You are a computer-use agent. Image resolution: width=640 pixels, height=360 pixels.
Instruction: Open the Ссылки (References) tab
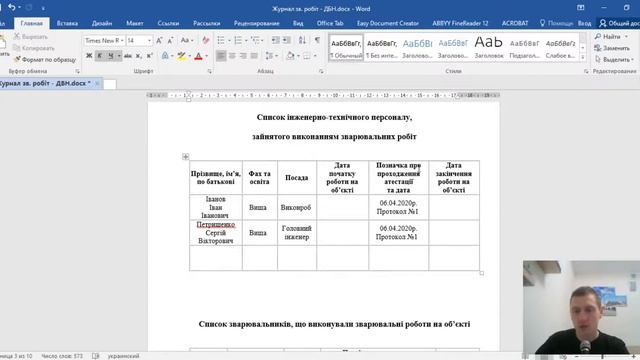pyautogui.click(x=168, y=23)
